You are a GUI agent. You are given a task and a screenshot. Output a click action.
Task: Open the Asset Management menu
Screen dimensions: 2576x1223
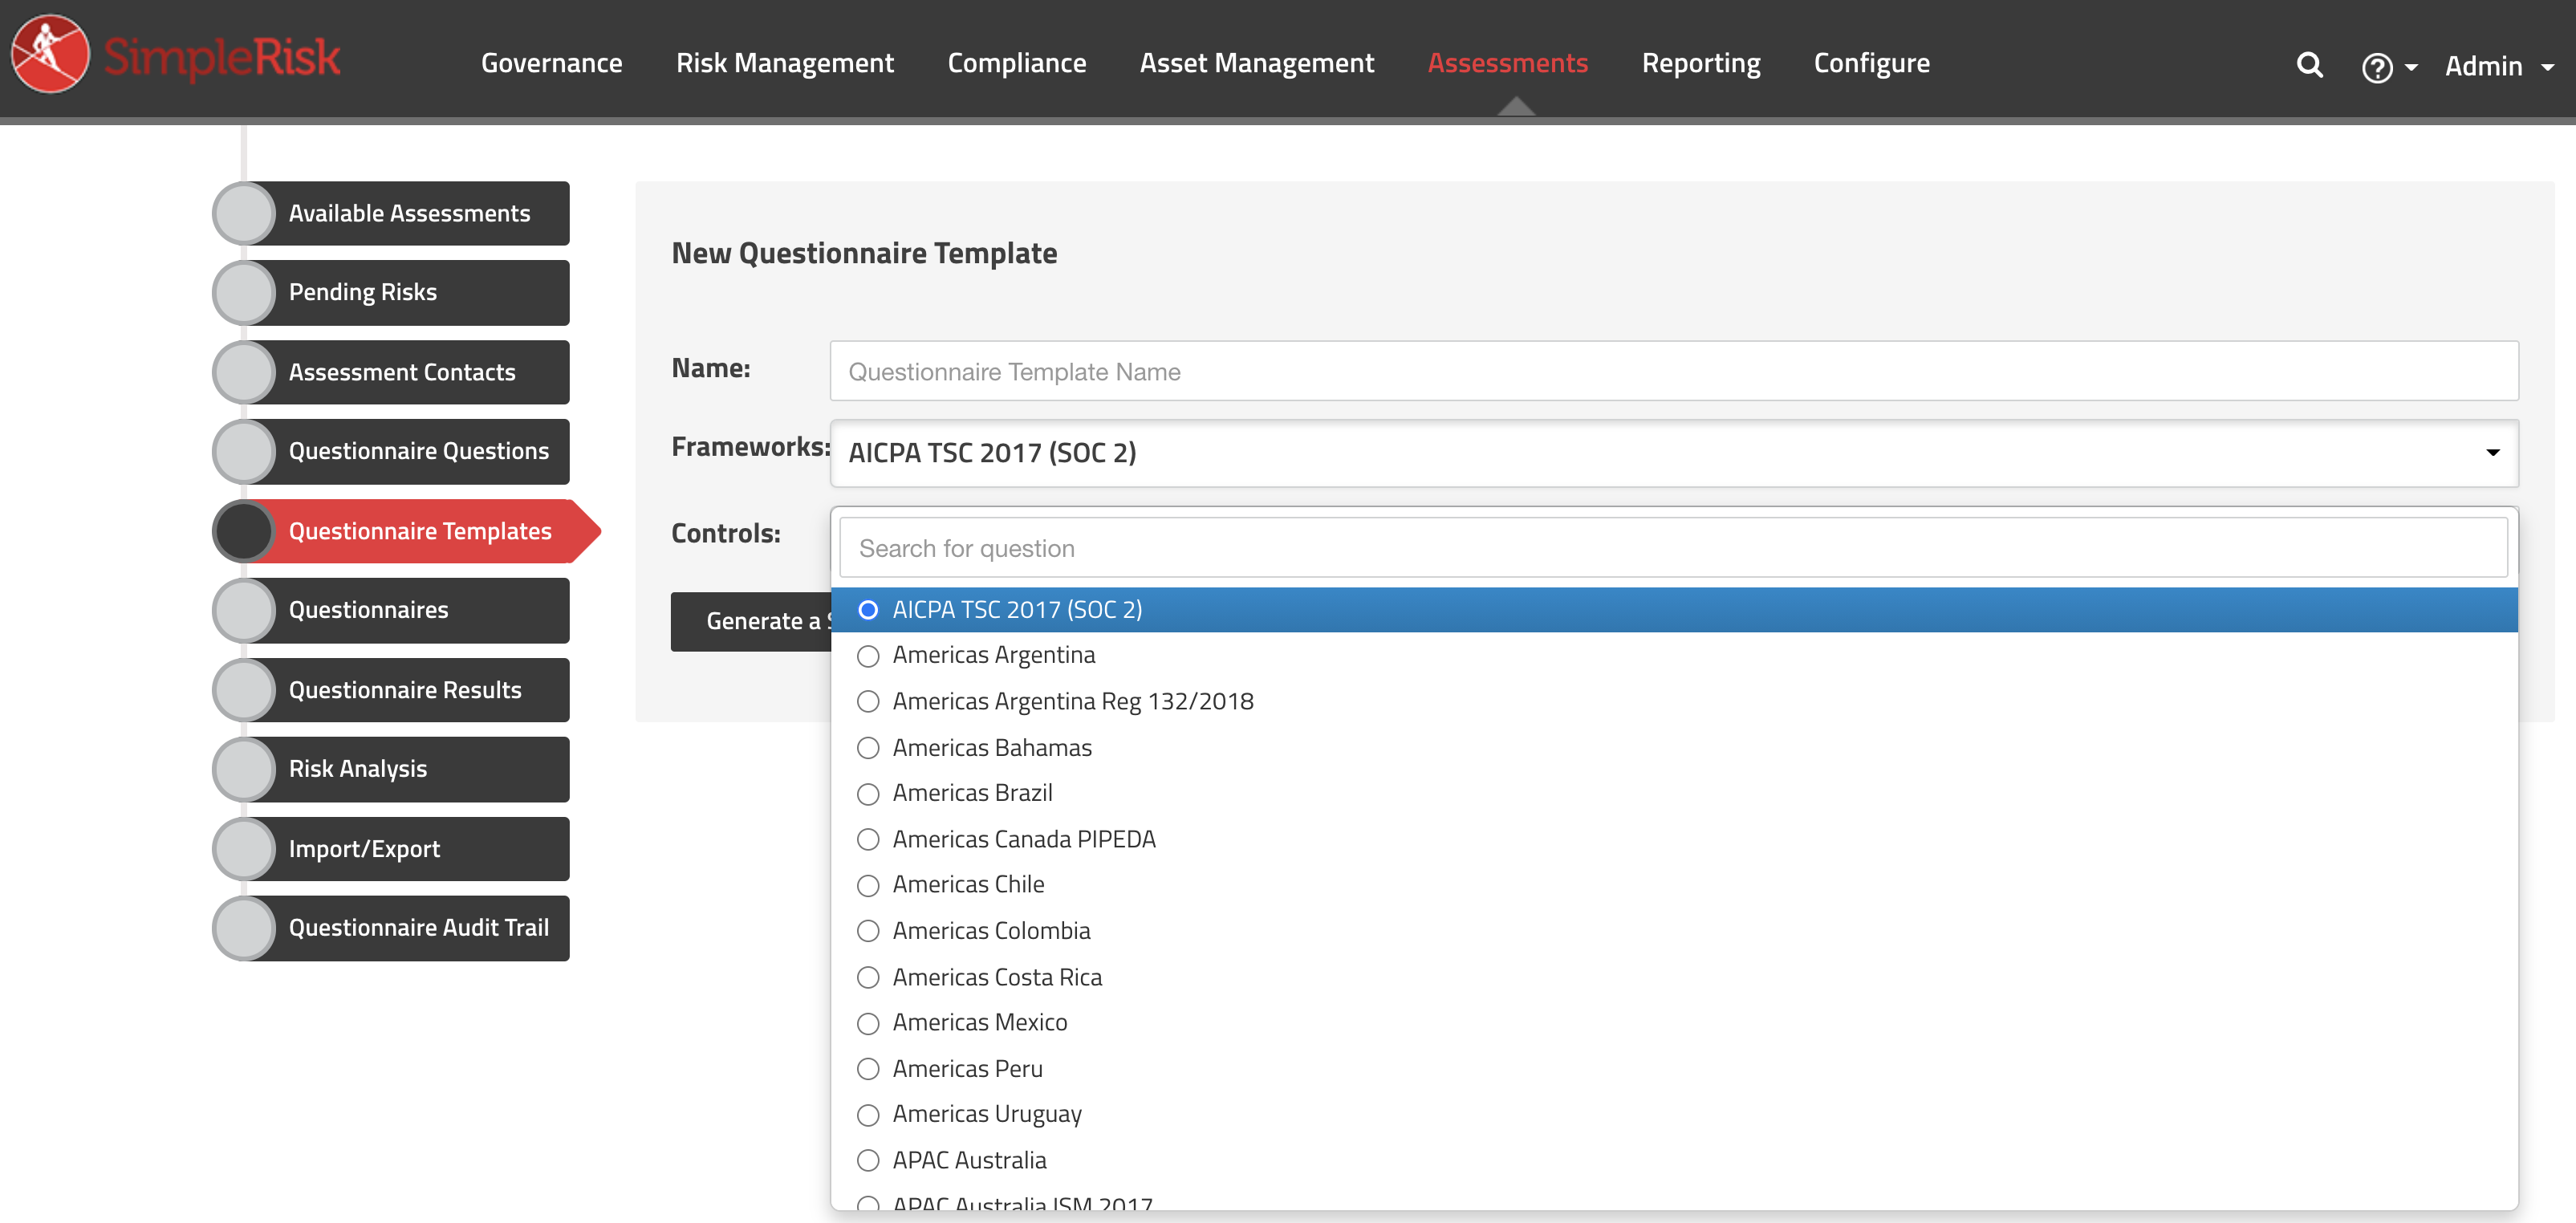point(1256,62)
